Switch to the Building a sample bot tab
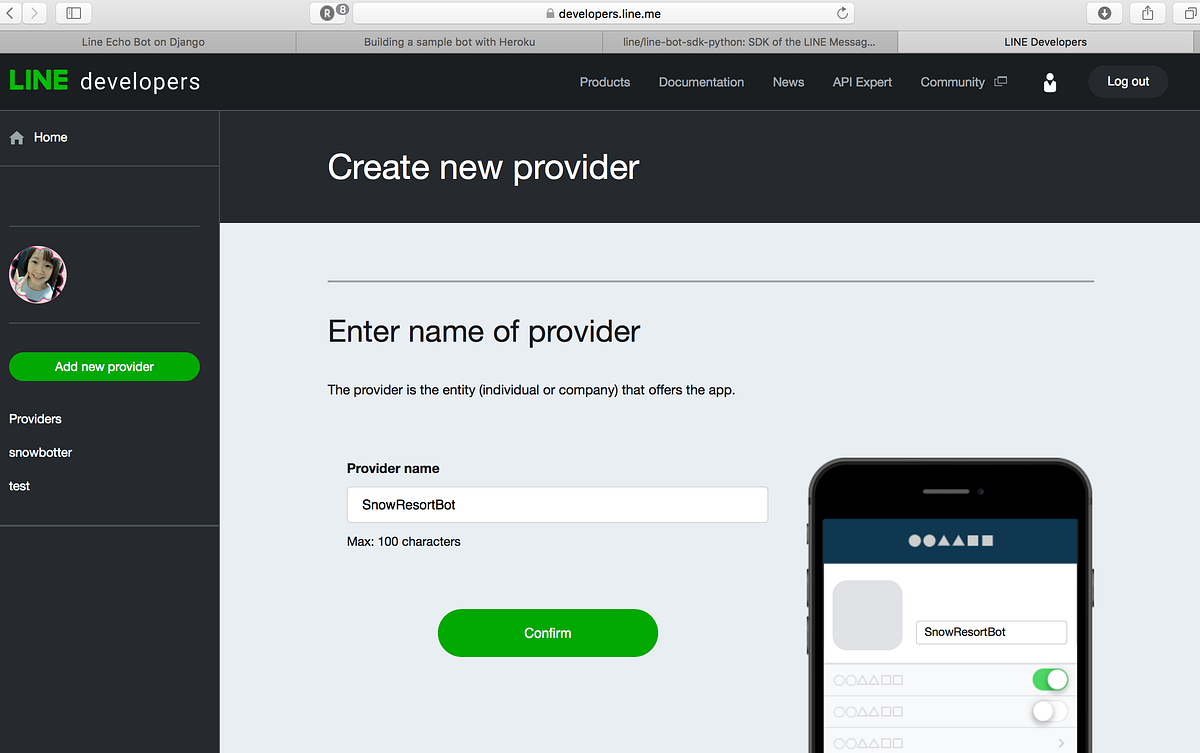Screen dimensions: 1200x753 pos(448,42)
